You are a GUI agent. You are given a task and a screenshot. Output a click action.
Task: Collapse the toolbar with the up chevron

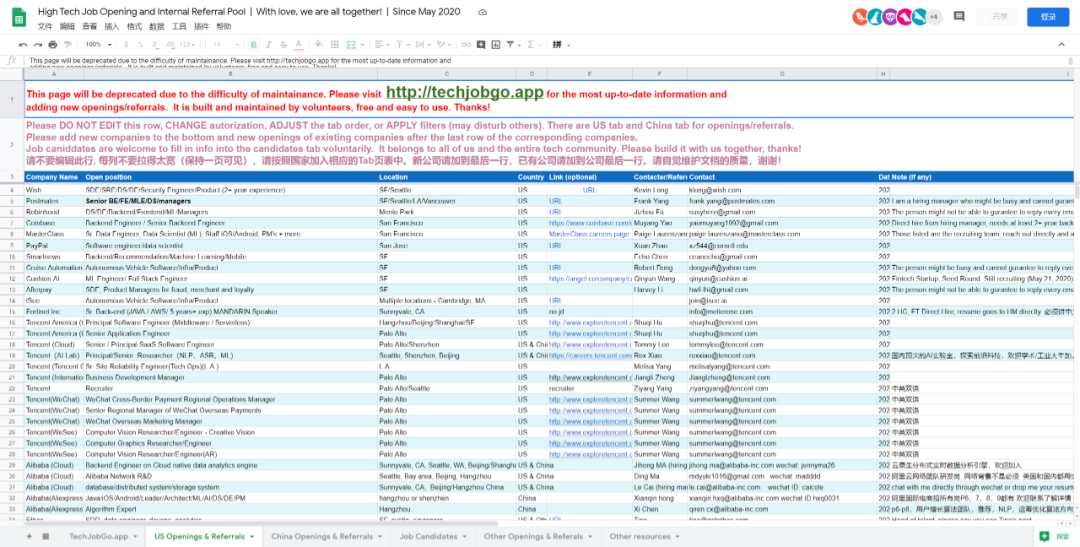1061,45
